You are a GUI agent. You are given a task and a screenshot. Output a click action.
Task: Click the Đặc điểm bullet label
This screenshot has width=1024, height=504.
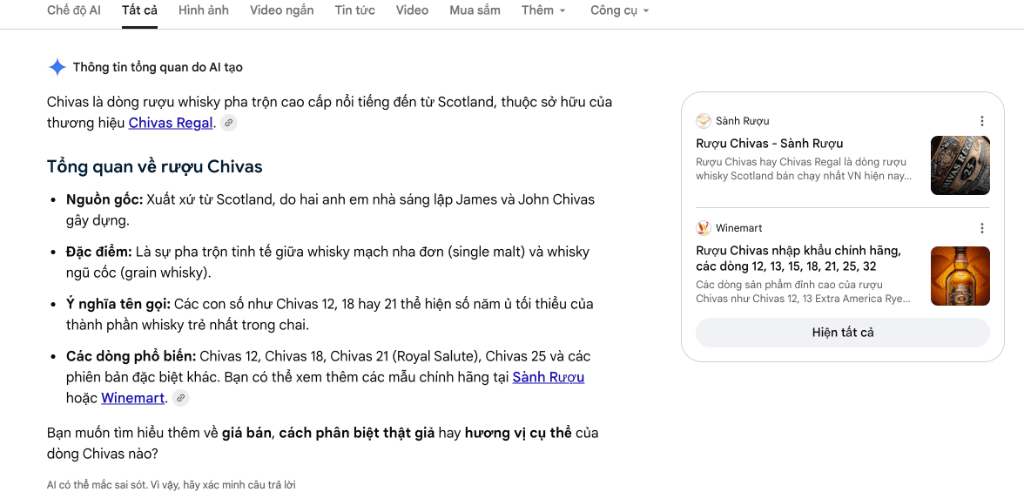pos(99,251)
